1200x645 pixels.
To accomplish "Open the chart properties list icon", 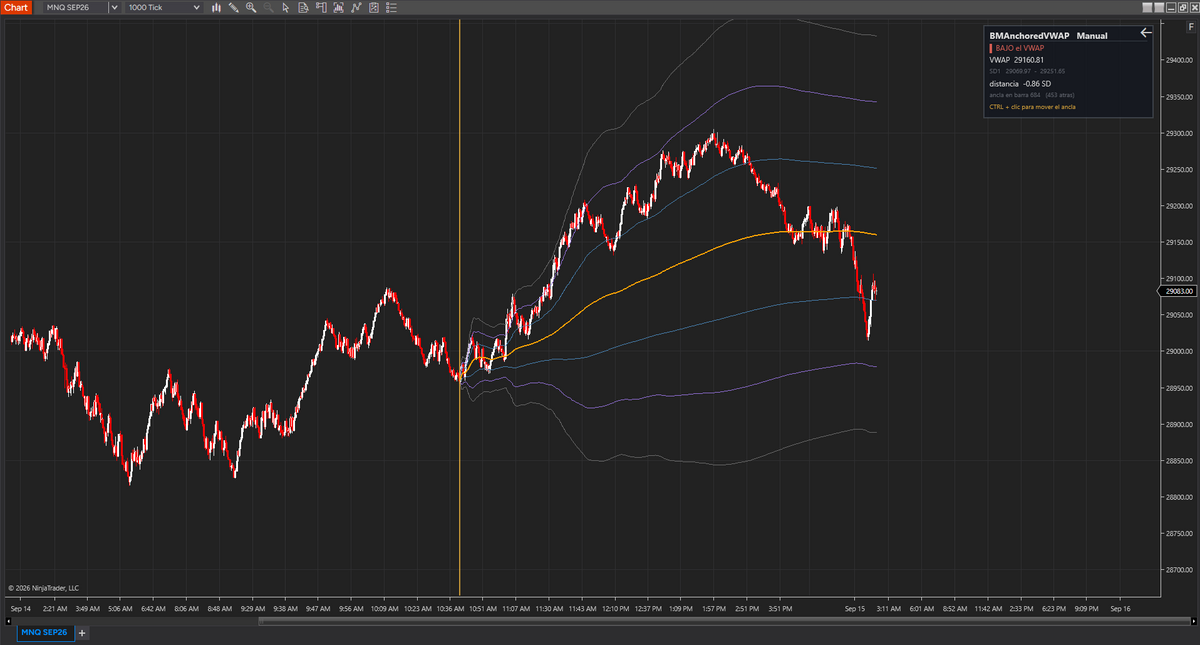I will tap(391, 7).
